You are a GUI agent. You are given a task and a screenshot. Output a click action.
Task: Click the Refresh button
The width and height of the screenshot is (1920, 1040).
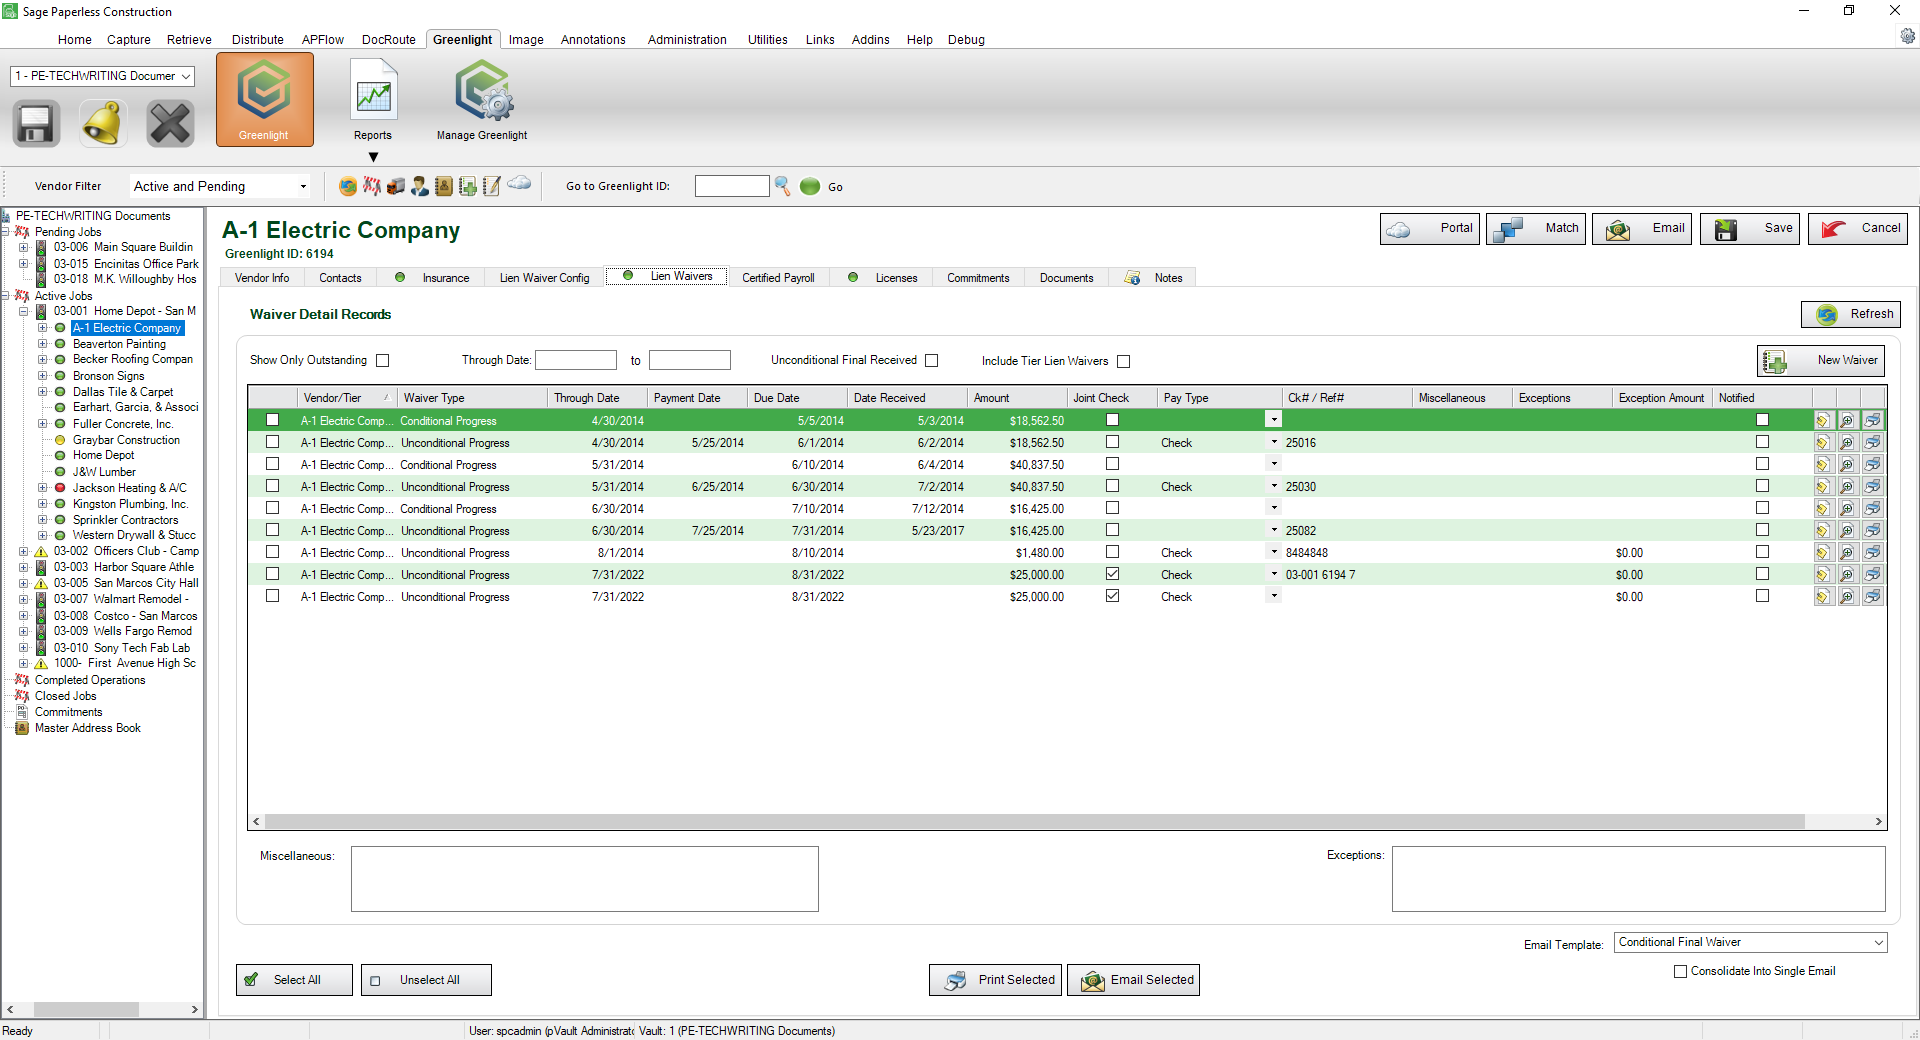[1851, 314]
